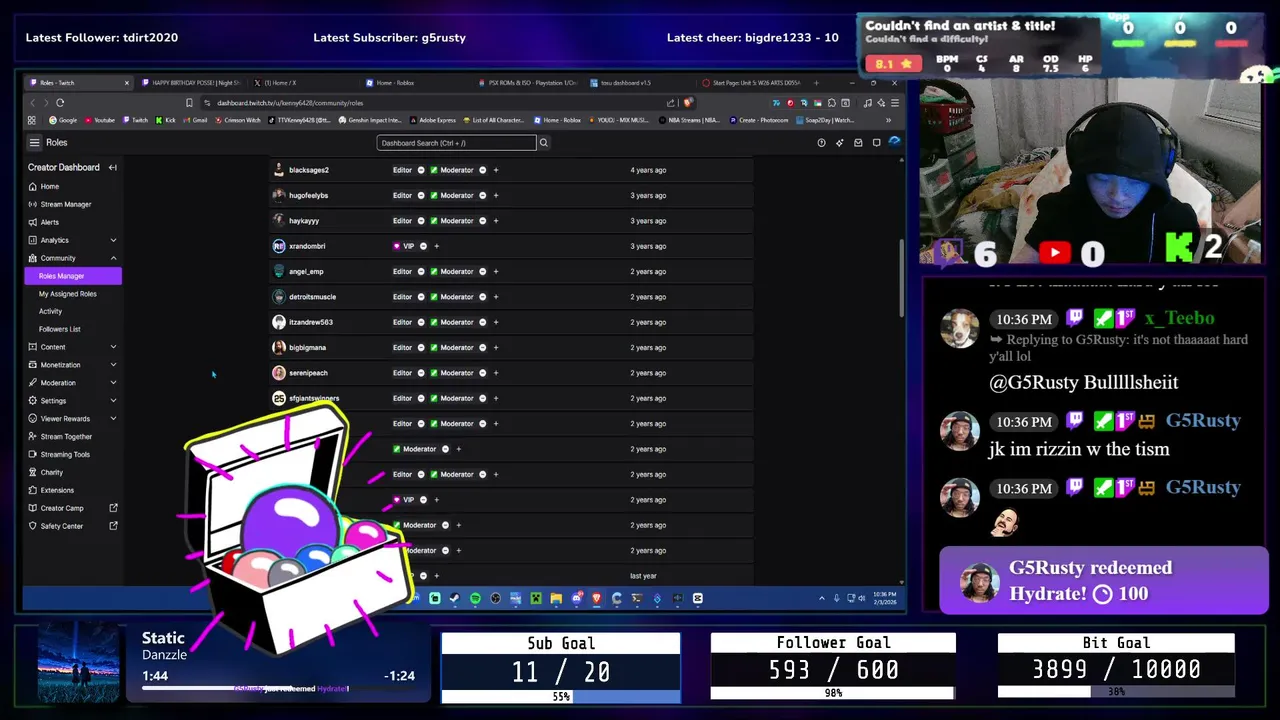Screen dimensions: 1280x720
Task: Bookmark this page in address bar
Action: pos(189,102)
